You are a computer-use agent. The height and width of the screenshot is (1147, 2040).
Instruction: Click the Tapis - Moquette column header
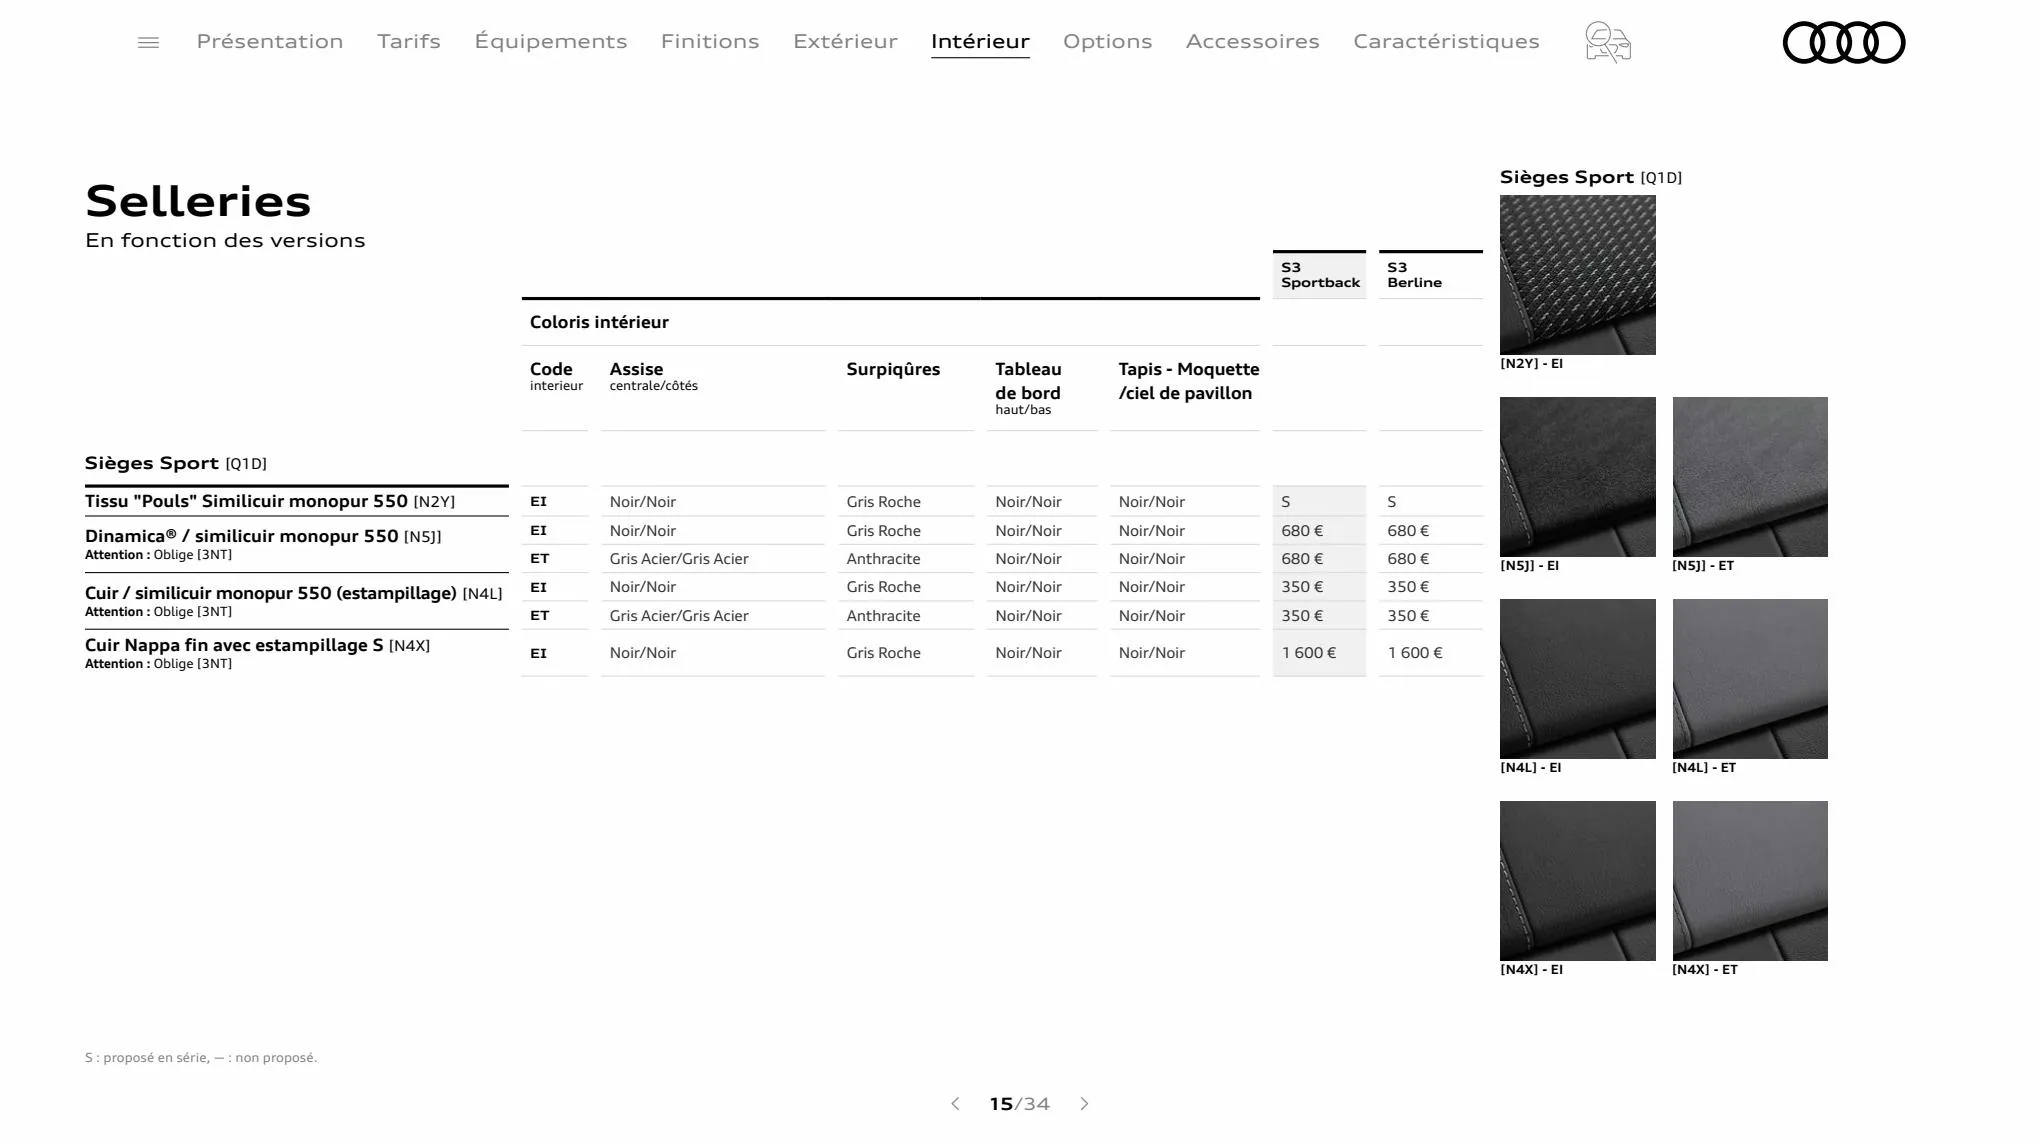click(x=1189, y=381)
